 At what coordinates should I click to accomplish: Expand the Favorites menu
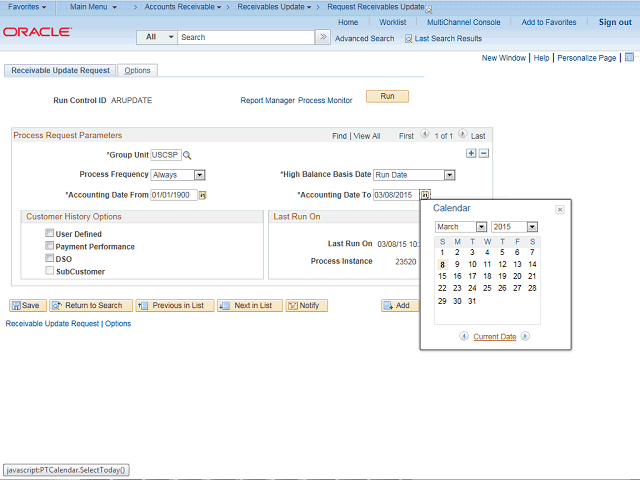[27, 7]
